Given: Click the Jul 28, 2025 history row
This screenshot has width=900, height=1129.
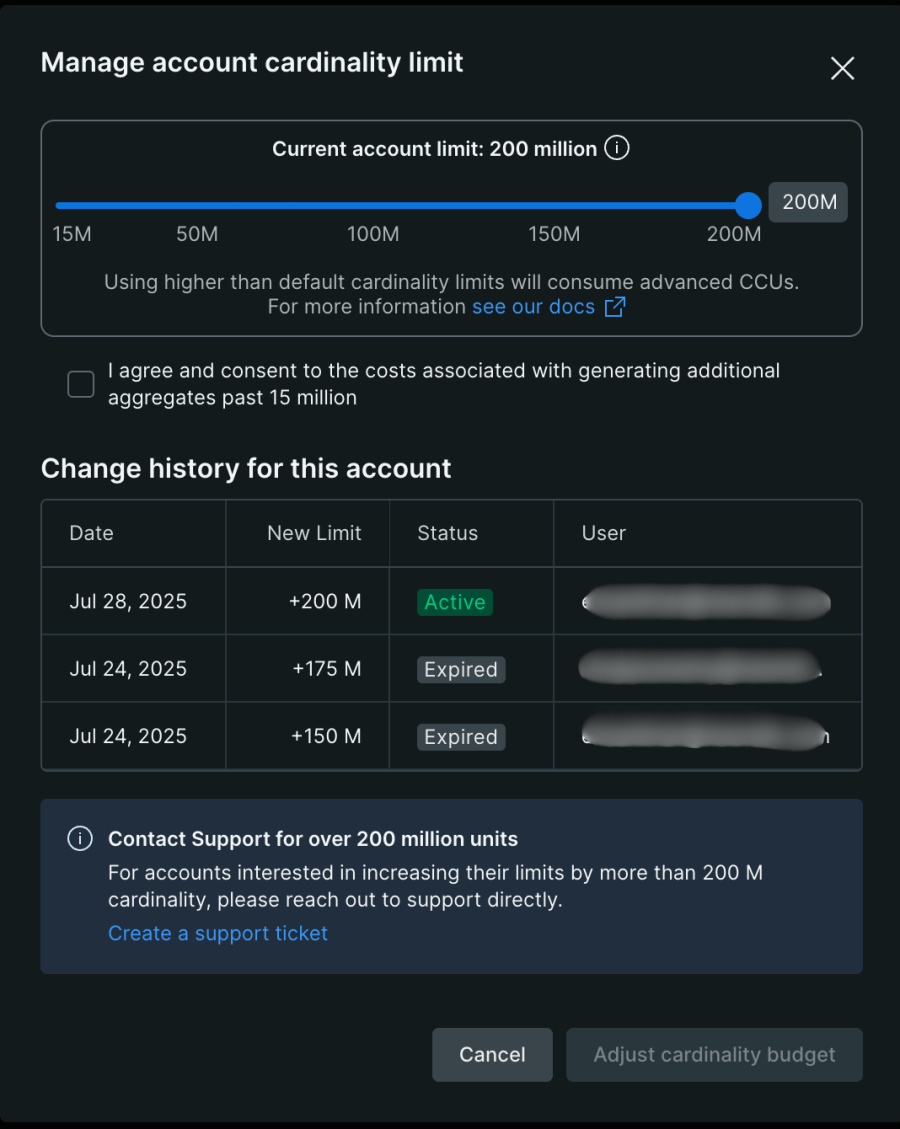Looking at the screenshot, I should [x=451, y=601].
